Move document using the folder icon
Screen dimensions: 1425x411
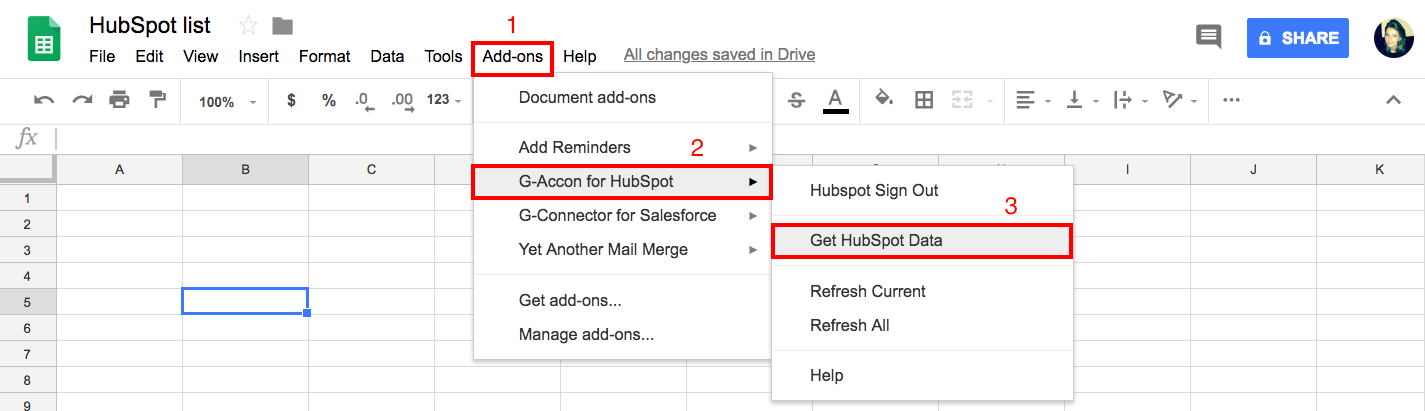coord(283,25)
